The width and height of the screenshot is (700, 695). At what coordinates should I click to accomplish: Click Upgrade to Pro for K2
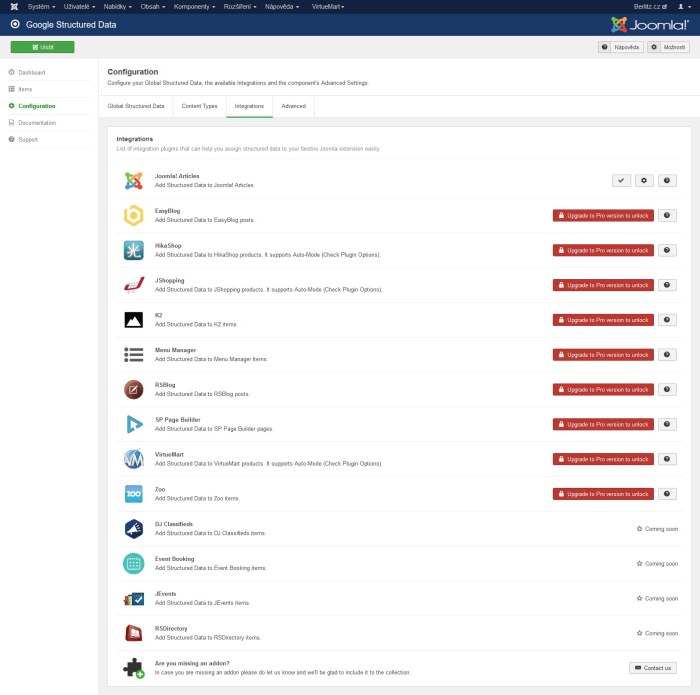tap(603, 320)
